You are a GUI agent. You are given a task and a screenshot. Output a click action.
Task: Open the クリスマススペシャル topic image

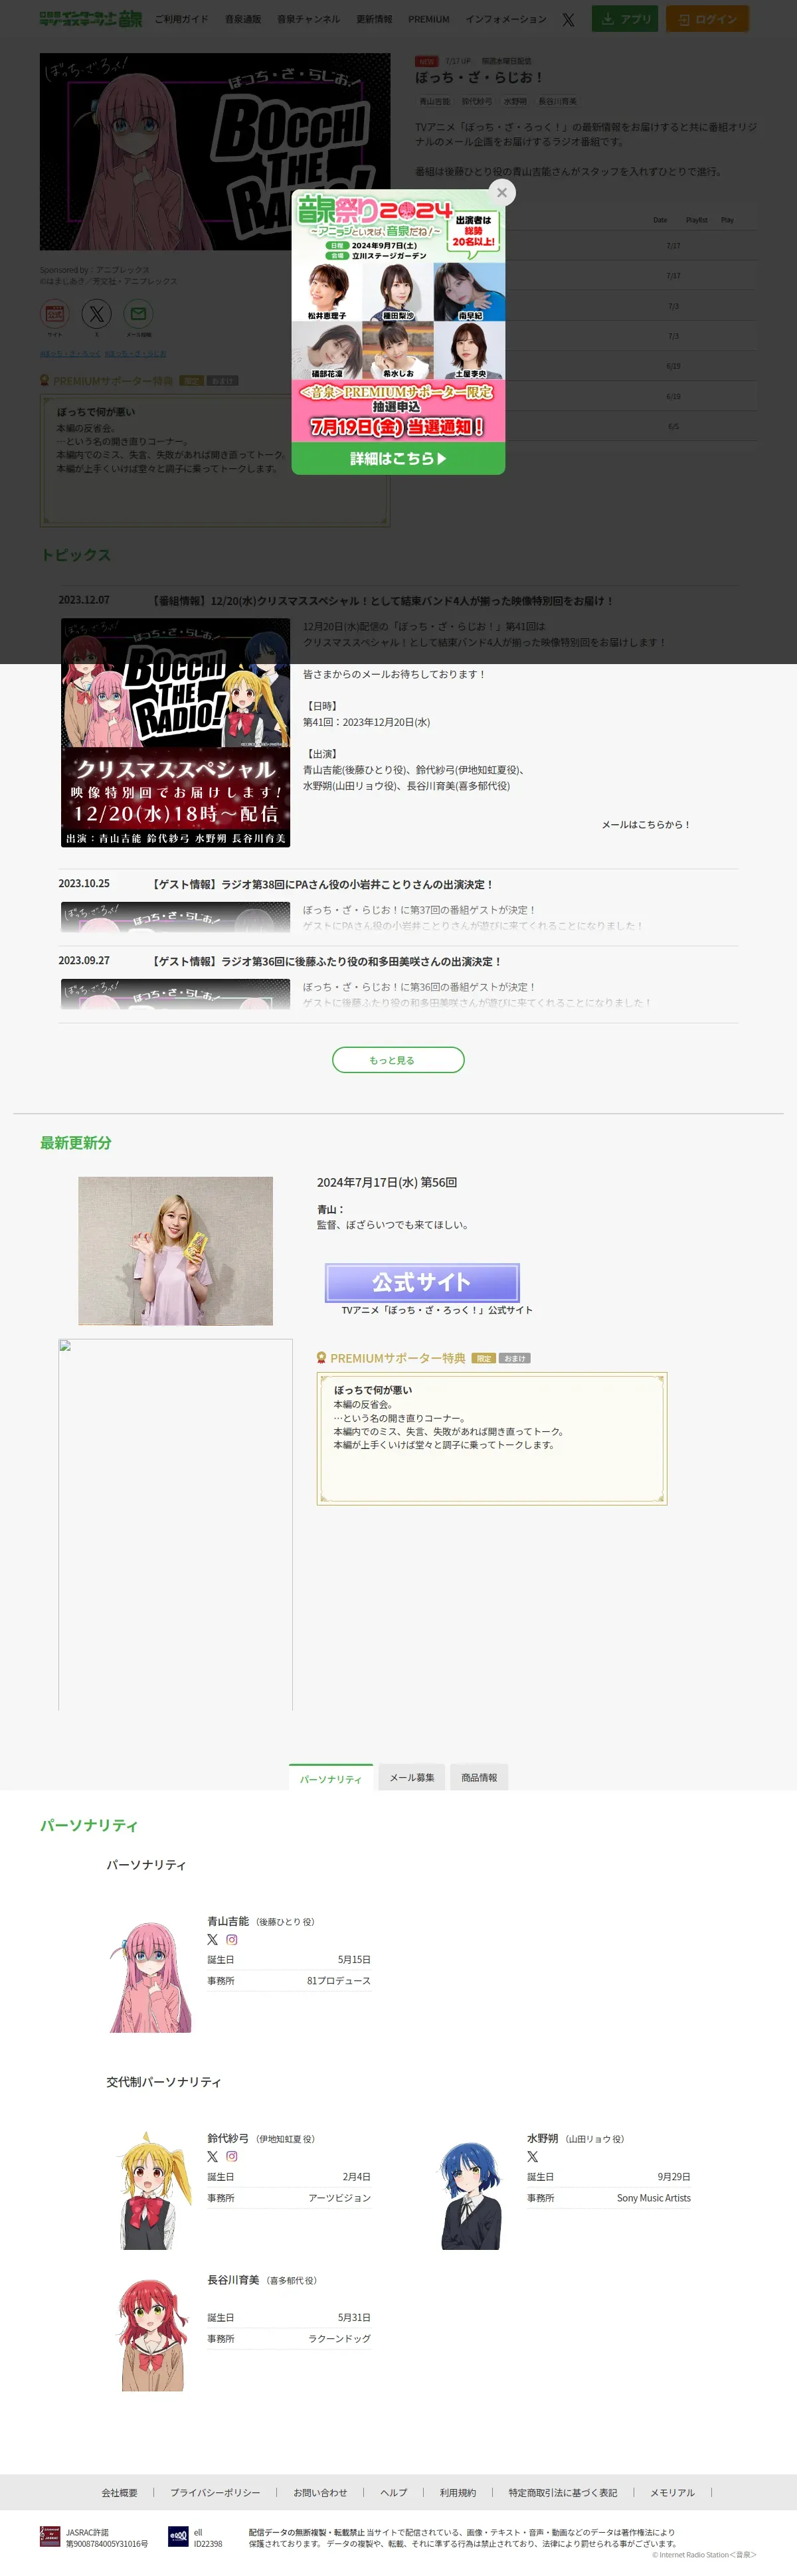[175, 732]
